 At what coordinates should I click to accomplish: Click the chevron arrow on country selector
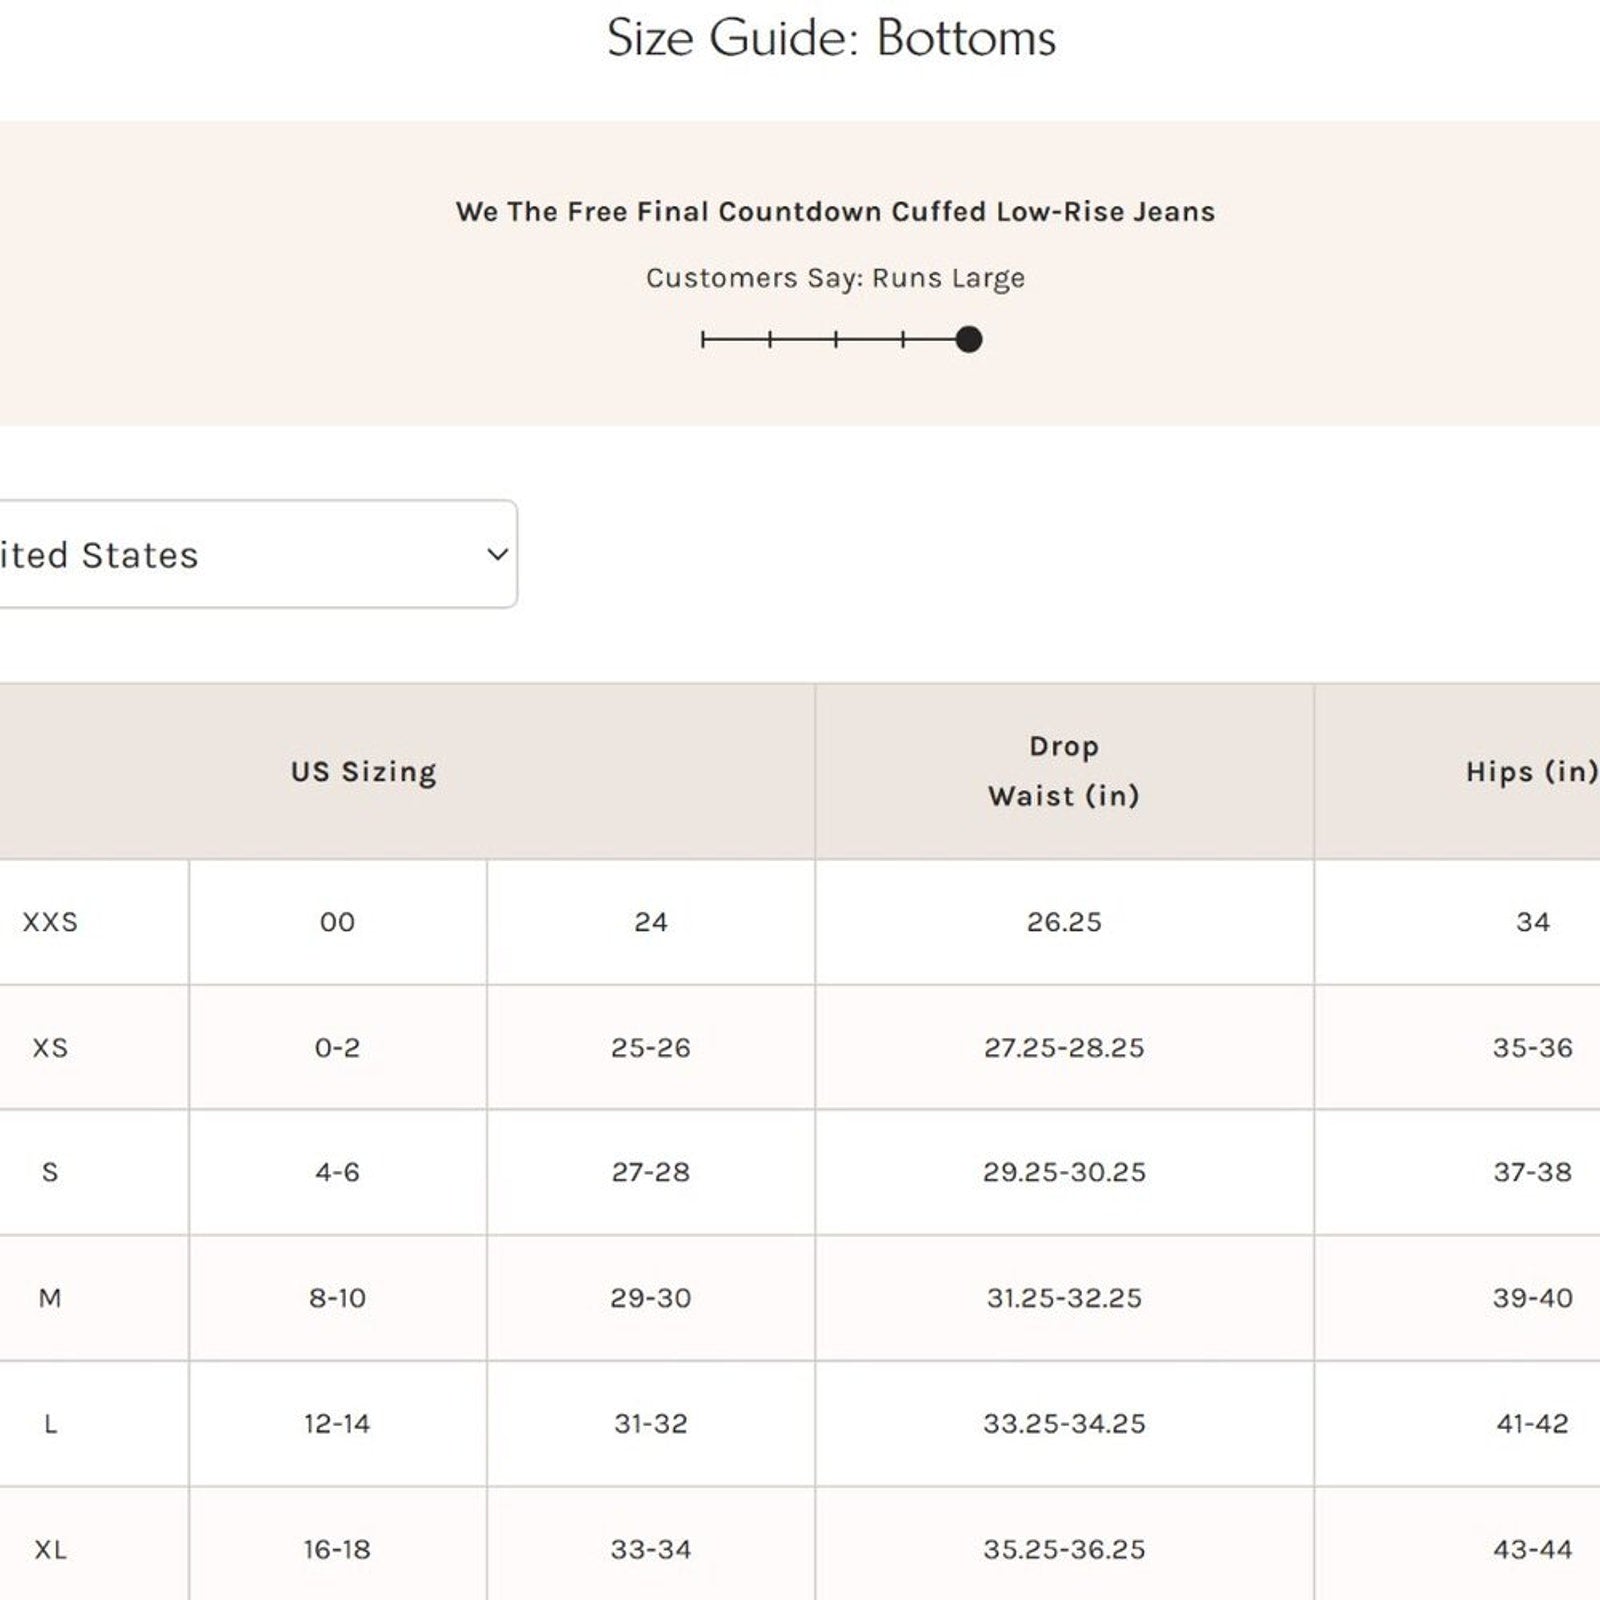point(497,554)
